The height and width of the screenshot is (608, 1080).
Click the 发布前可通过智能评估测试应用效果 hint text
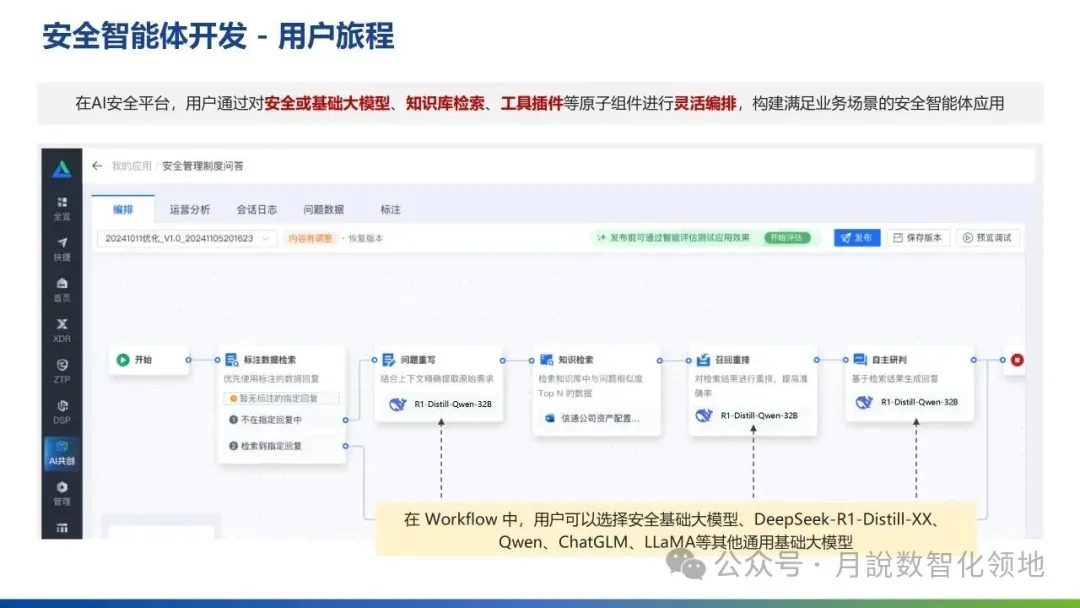pyautogui.click(x=679, y=238)
